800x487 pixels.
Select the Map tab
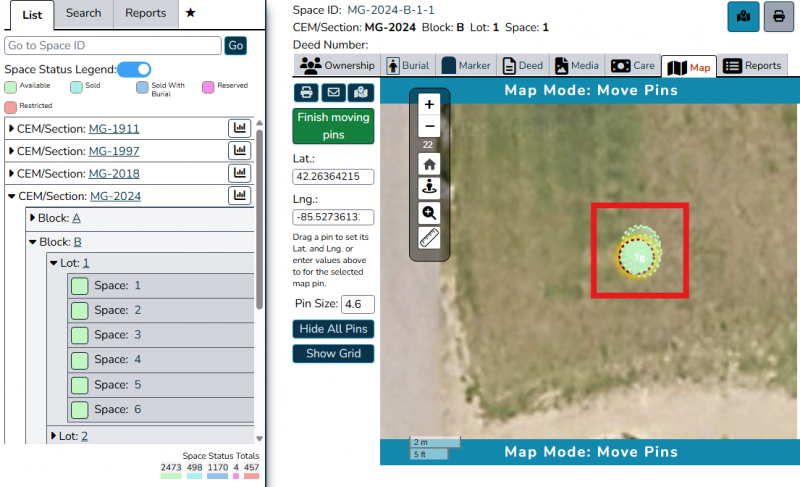click(x=689, y=67)
